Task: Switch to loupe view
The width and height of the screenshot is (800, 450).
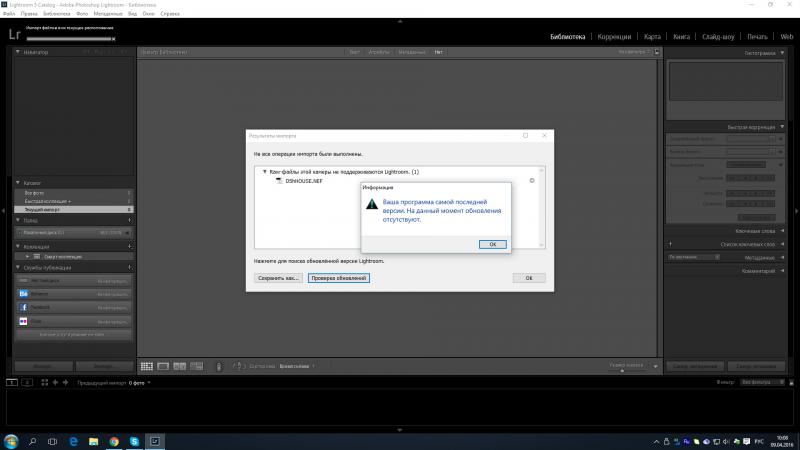Action: [163, 366]
